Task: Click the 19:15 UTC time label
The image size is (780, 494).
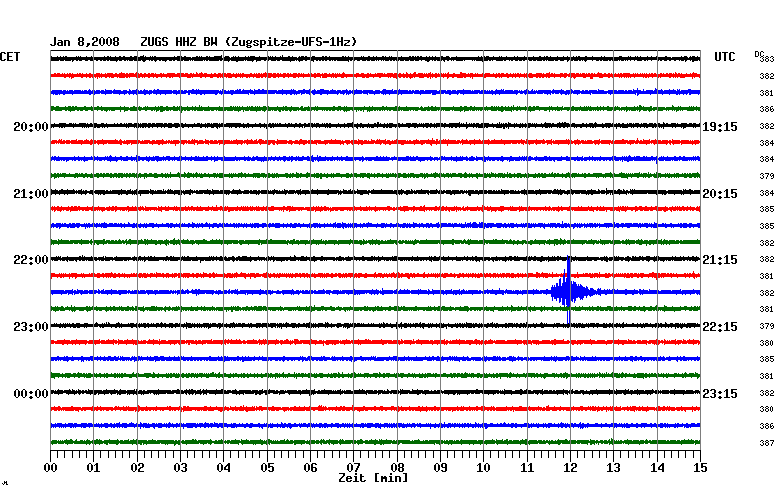Action: [x=720, y=127]
